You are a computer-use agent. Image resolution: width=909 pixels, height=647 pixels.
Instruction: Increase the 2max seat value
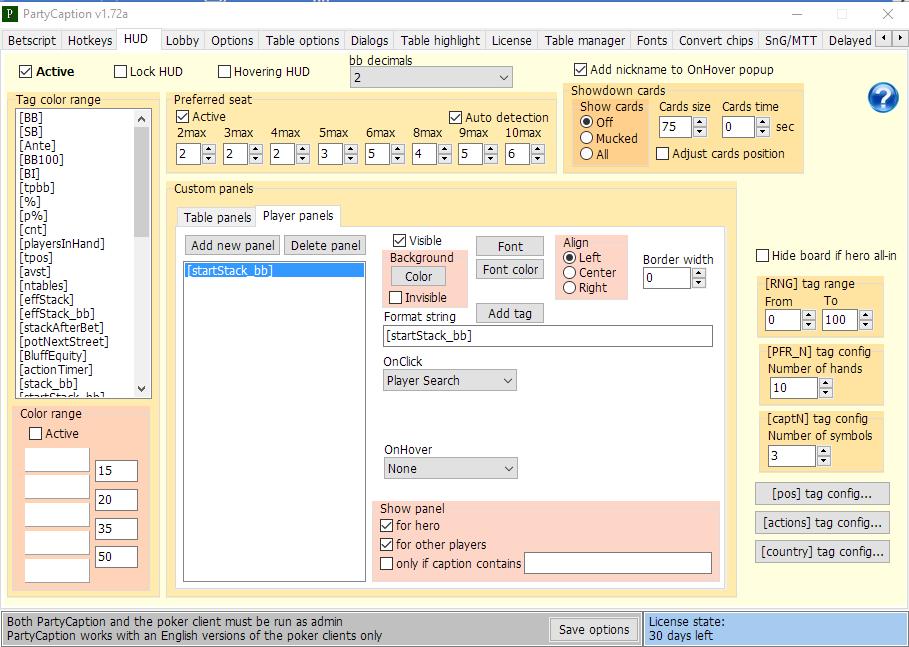(209, 149)
